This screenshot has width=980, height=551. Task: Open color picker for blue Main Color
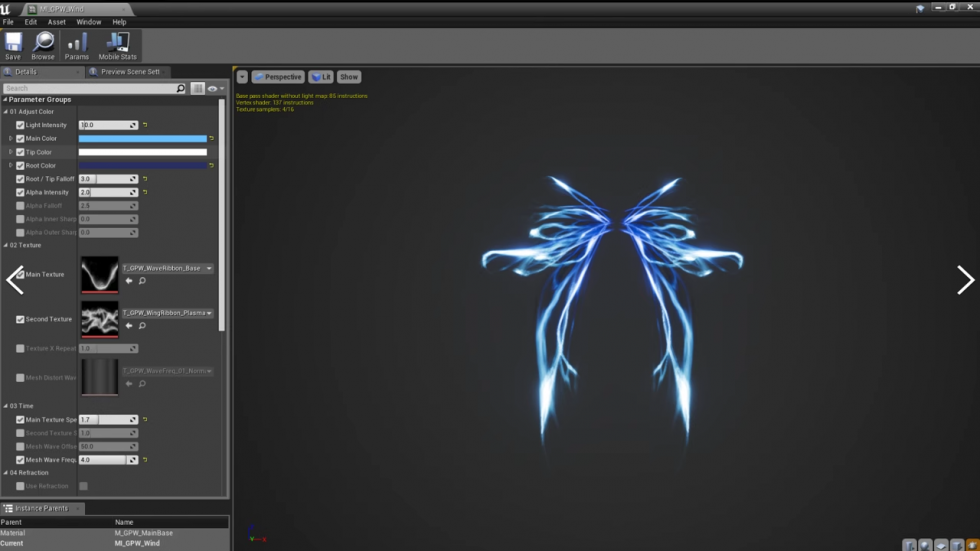coord(142,139)
